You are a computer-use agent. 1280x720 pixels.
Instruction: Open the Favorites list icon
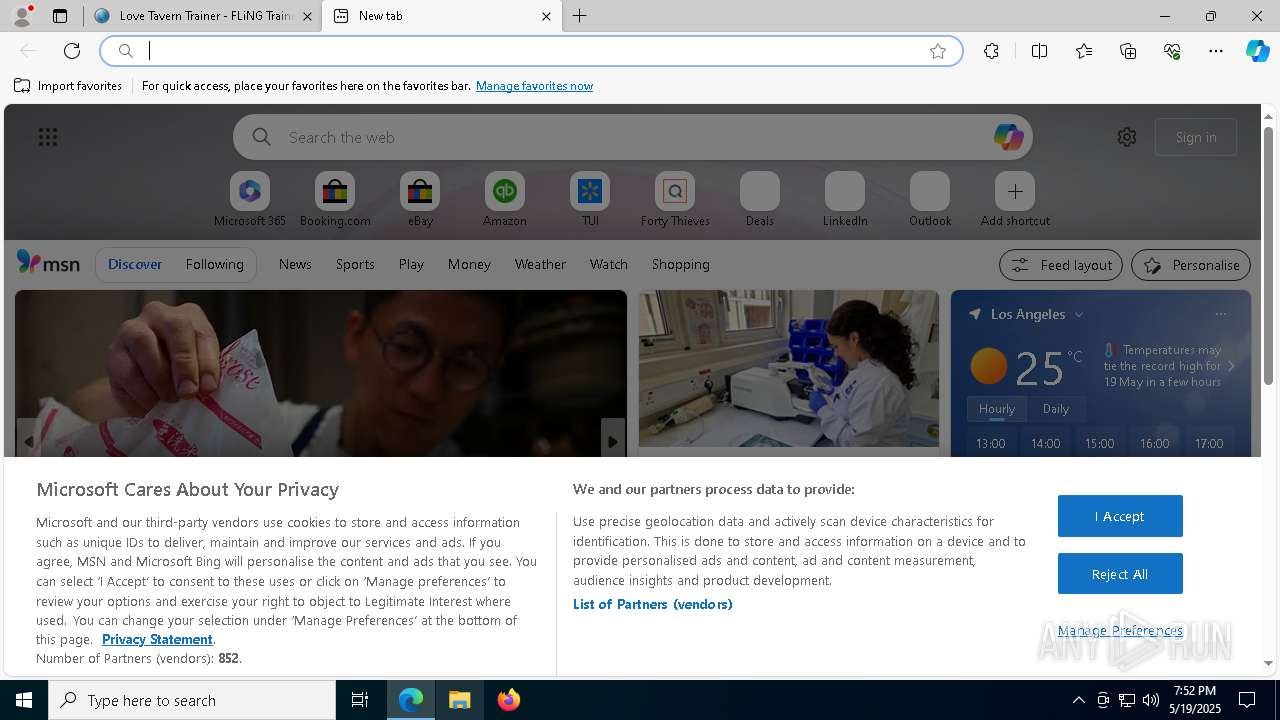point(1084,51)
